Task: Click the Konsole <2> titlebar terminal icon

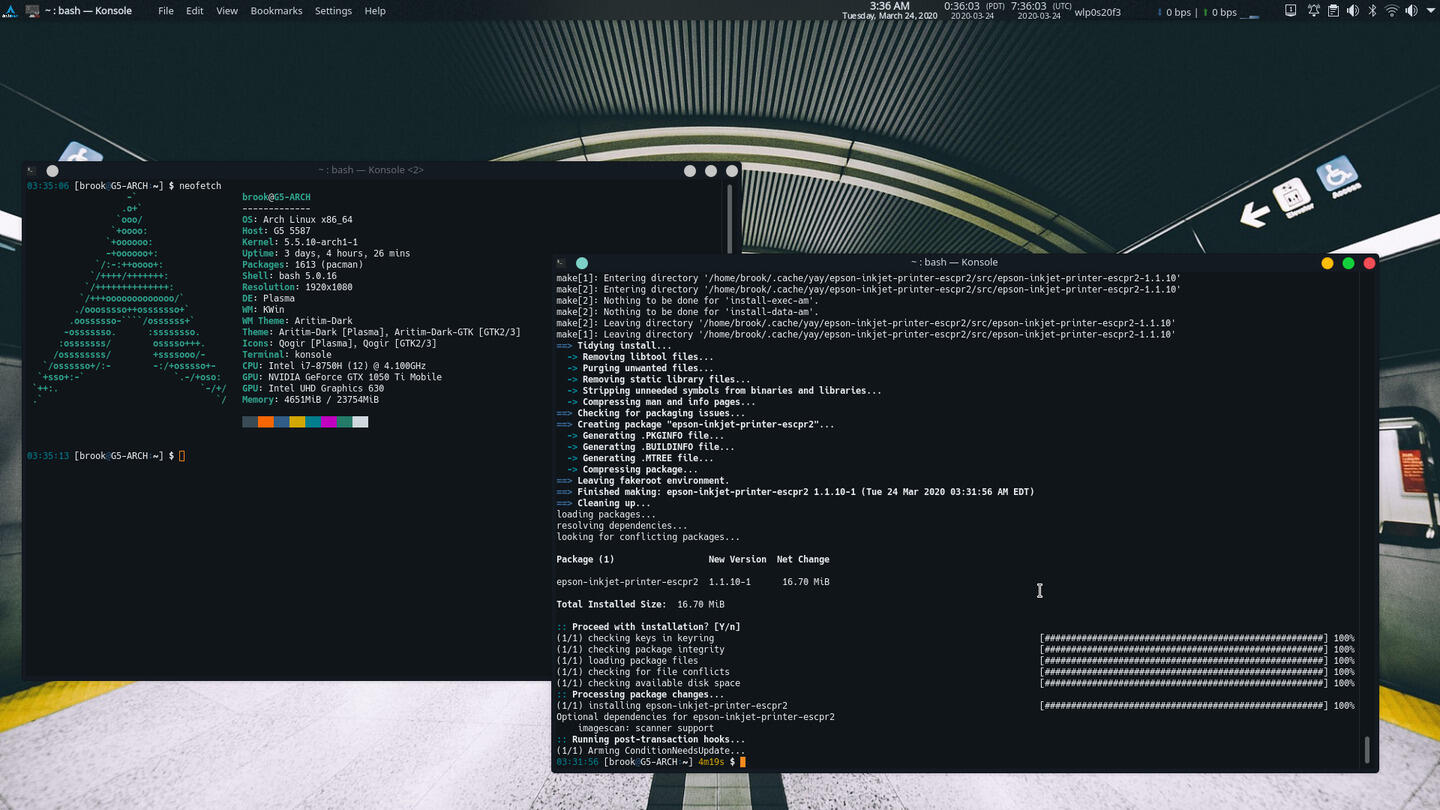Action: tap(31, 171)
